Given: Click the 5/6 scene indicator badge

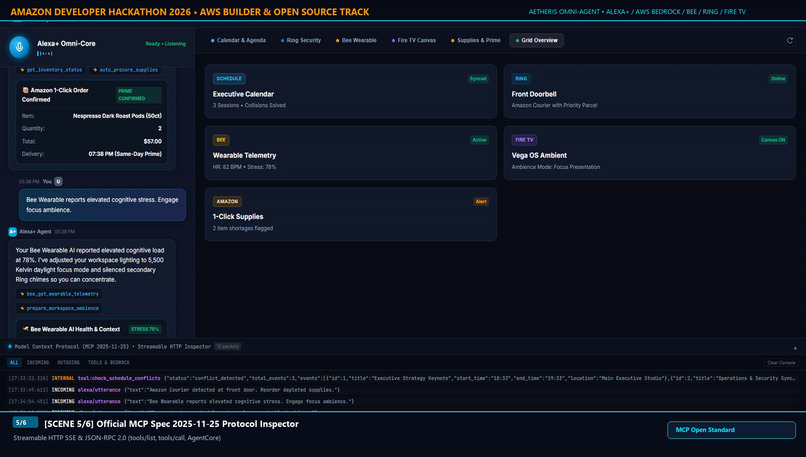Looking at the screenshot, I should click(x=25, y=423).
